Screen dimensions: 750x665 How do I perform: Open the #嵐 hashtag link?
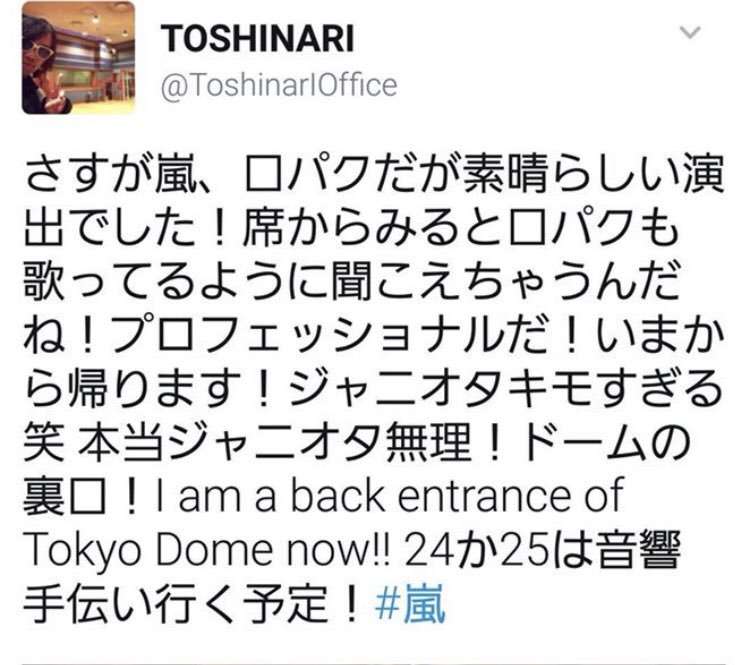(x=410, y=604)
